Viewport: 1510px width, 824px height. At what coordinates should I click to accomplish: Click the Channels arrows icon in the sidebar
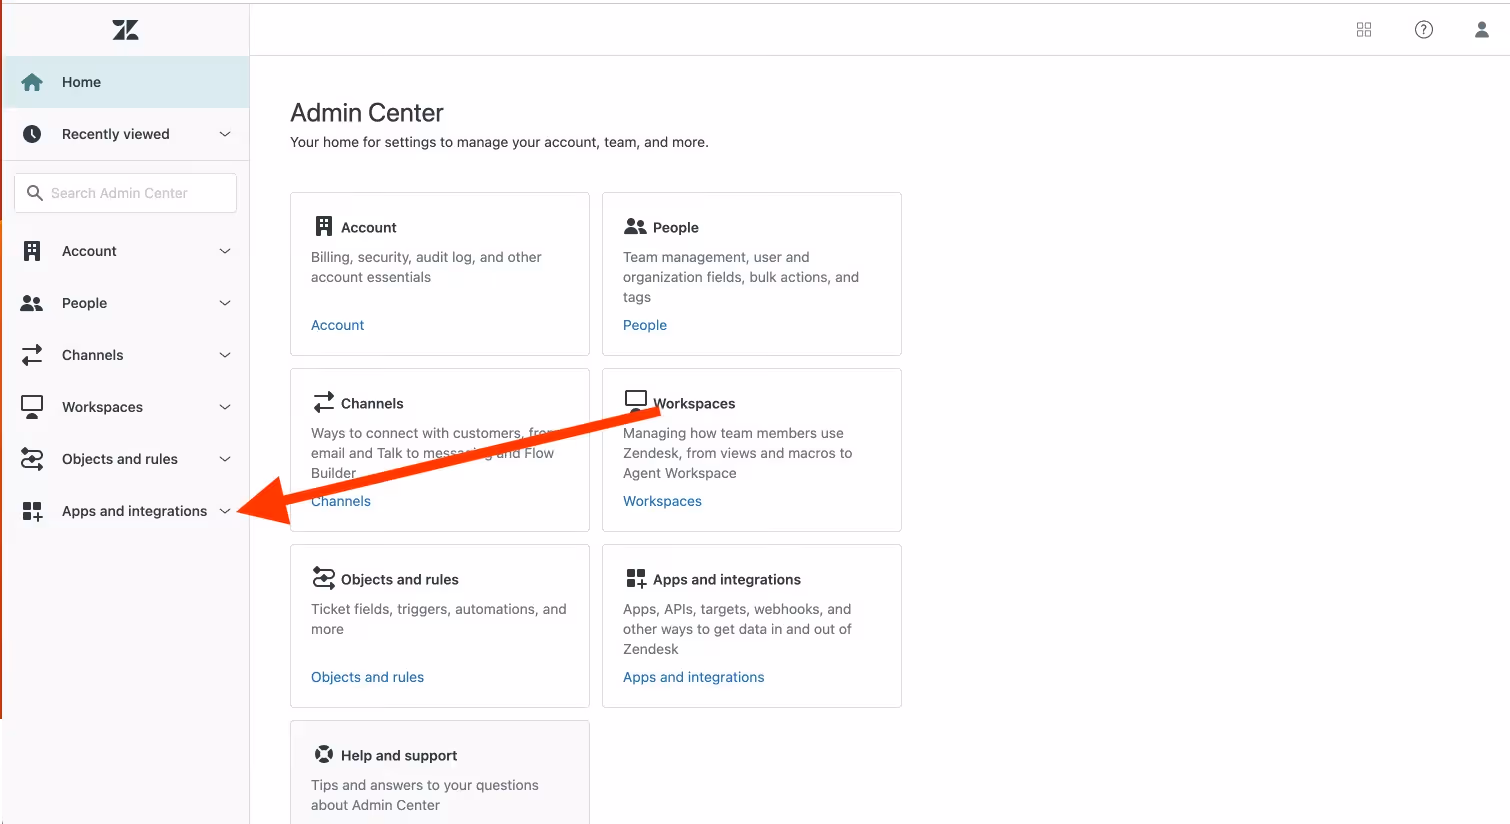click(x=32, y=355)
